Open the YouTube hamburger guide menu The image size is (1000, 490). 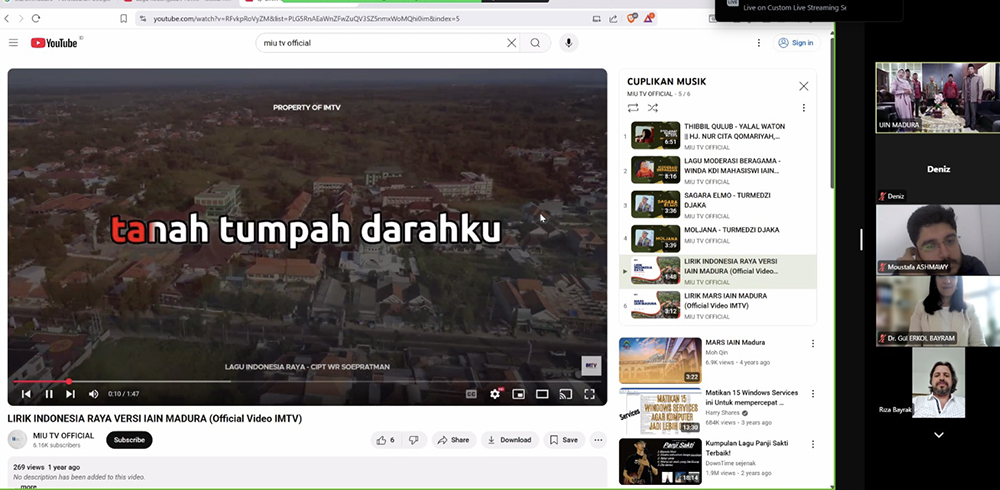coord(13,43)
